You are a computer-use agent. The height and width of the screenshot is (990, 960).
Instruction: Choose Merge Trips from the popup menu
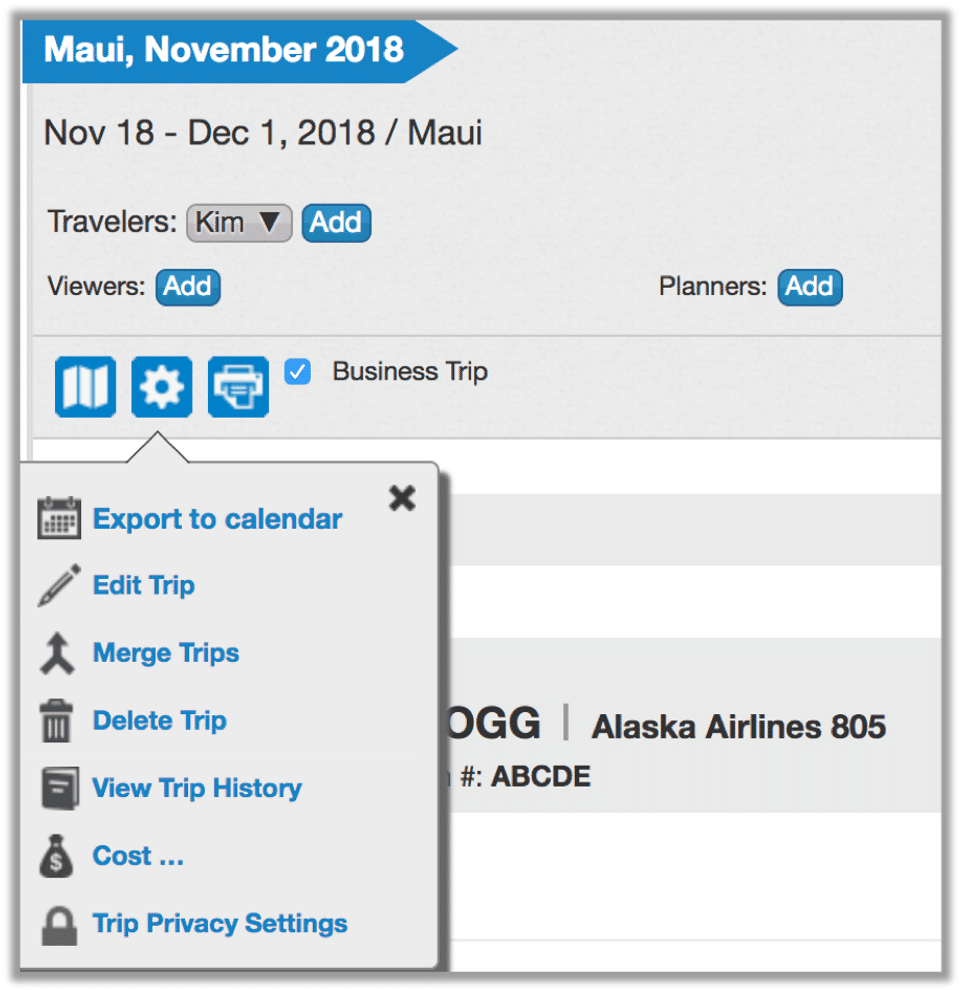166,653
